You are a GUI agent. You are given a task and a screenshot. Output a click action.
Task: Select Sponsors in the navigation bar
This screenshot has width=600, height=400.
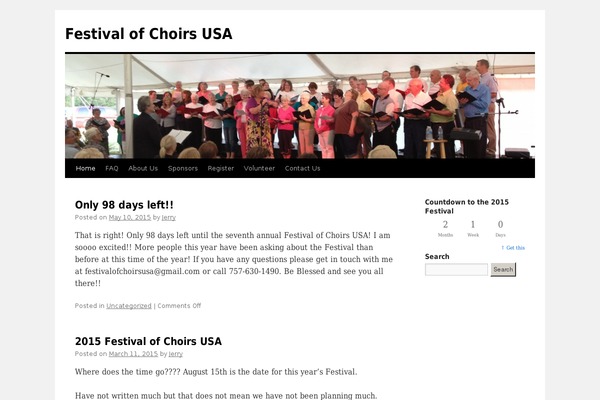pos(183,168)
